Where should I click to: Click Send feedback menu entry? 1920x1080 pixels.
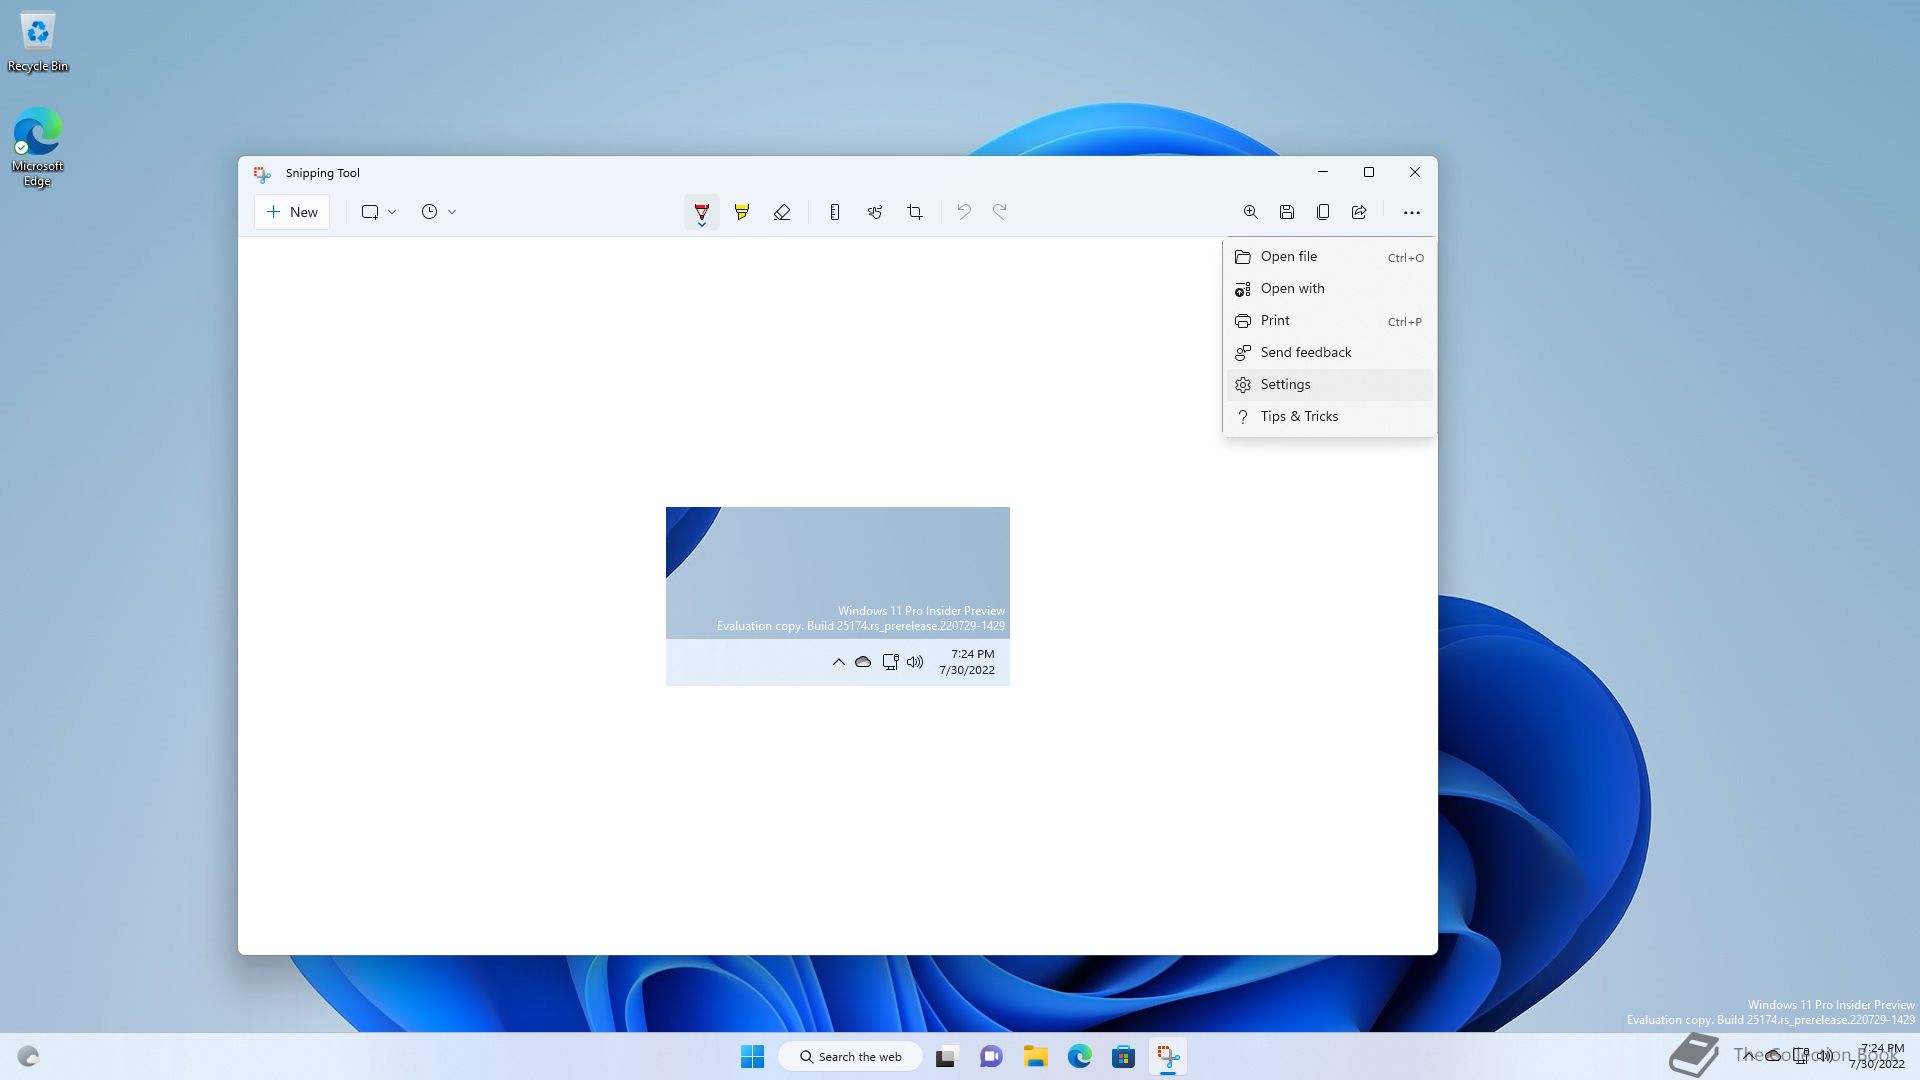click(x=1329, y=353)
